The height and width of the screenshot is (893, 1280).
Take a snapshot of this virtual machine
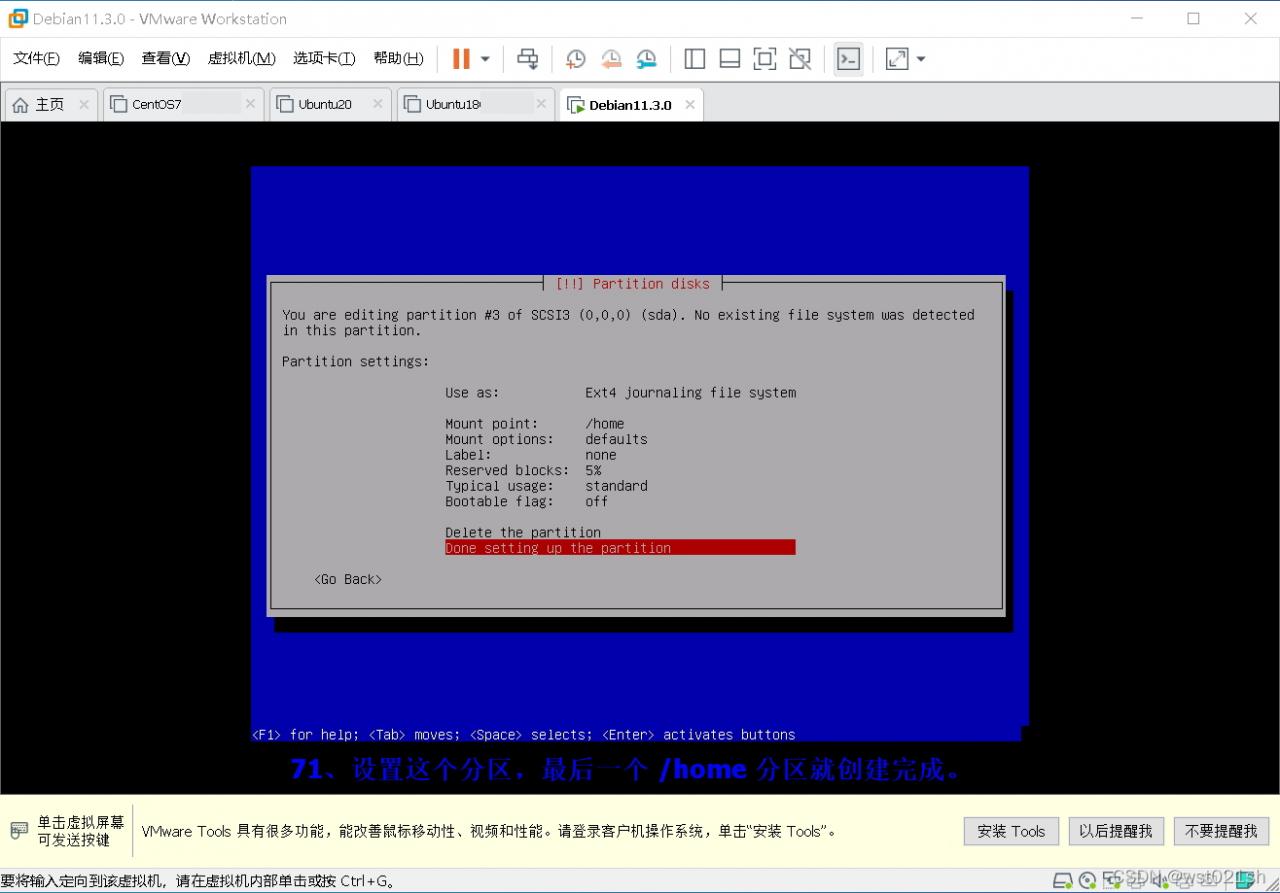tap(575, 59)
